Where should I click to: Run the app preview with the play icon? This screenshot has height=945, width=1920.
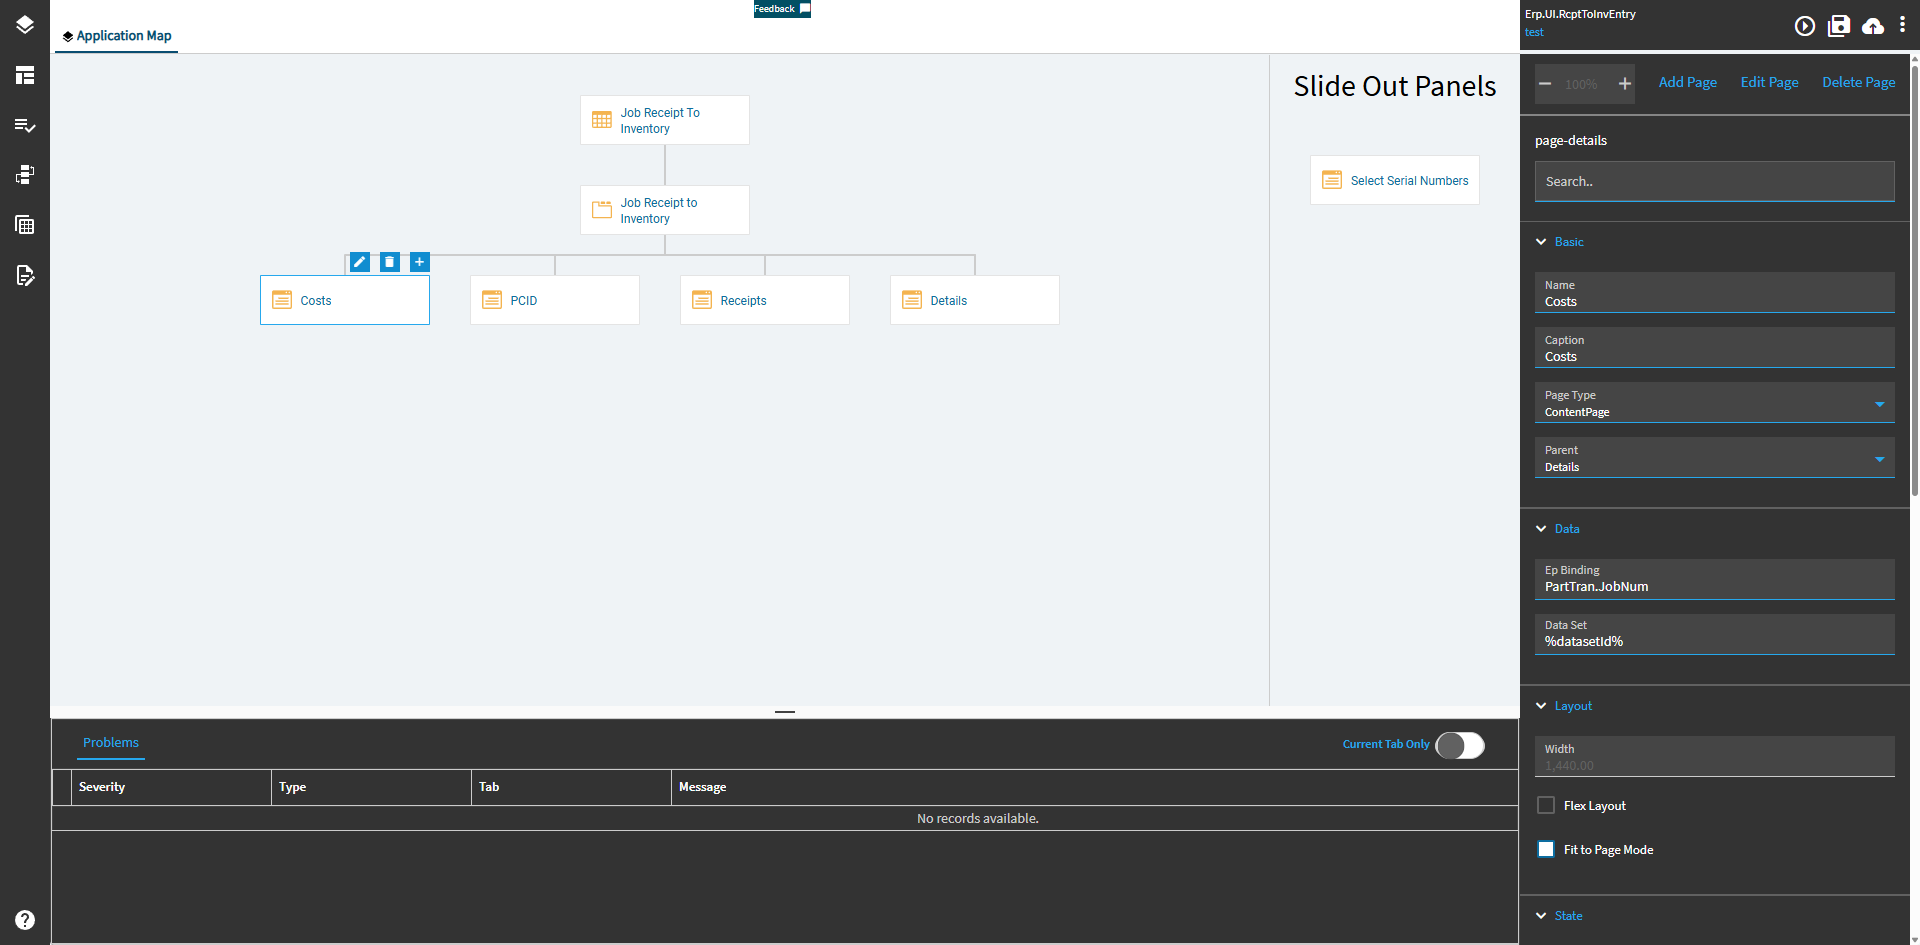(x=1805, y=26)
